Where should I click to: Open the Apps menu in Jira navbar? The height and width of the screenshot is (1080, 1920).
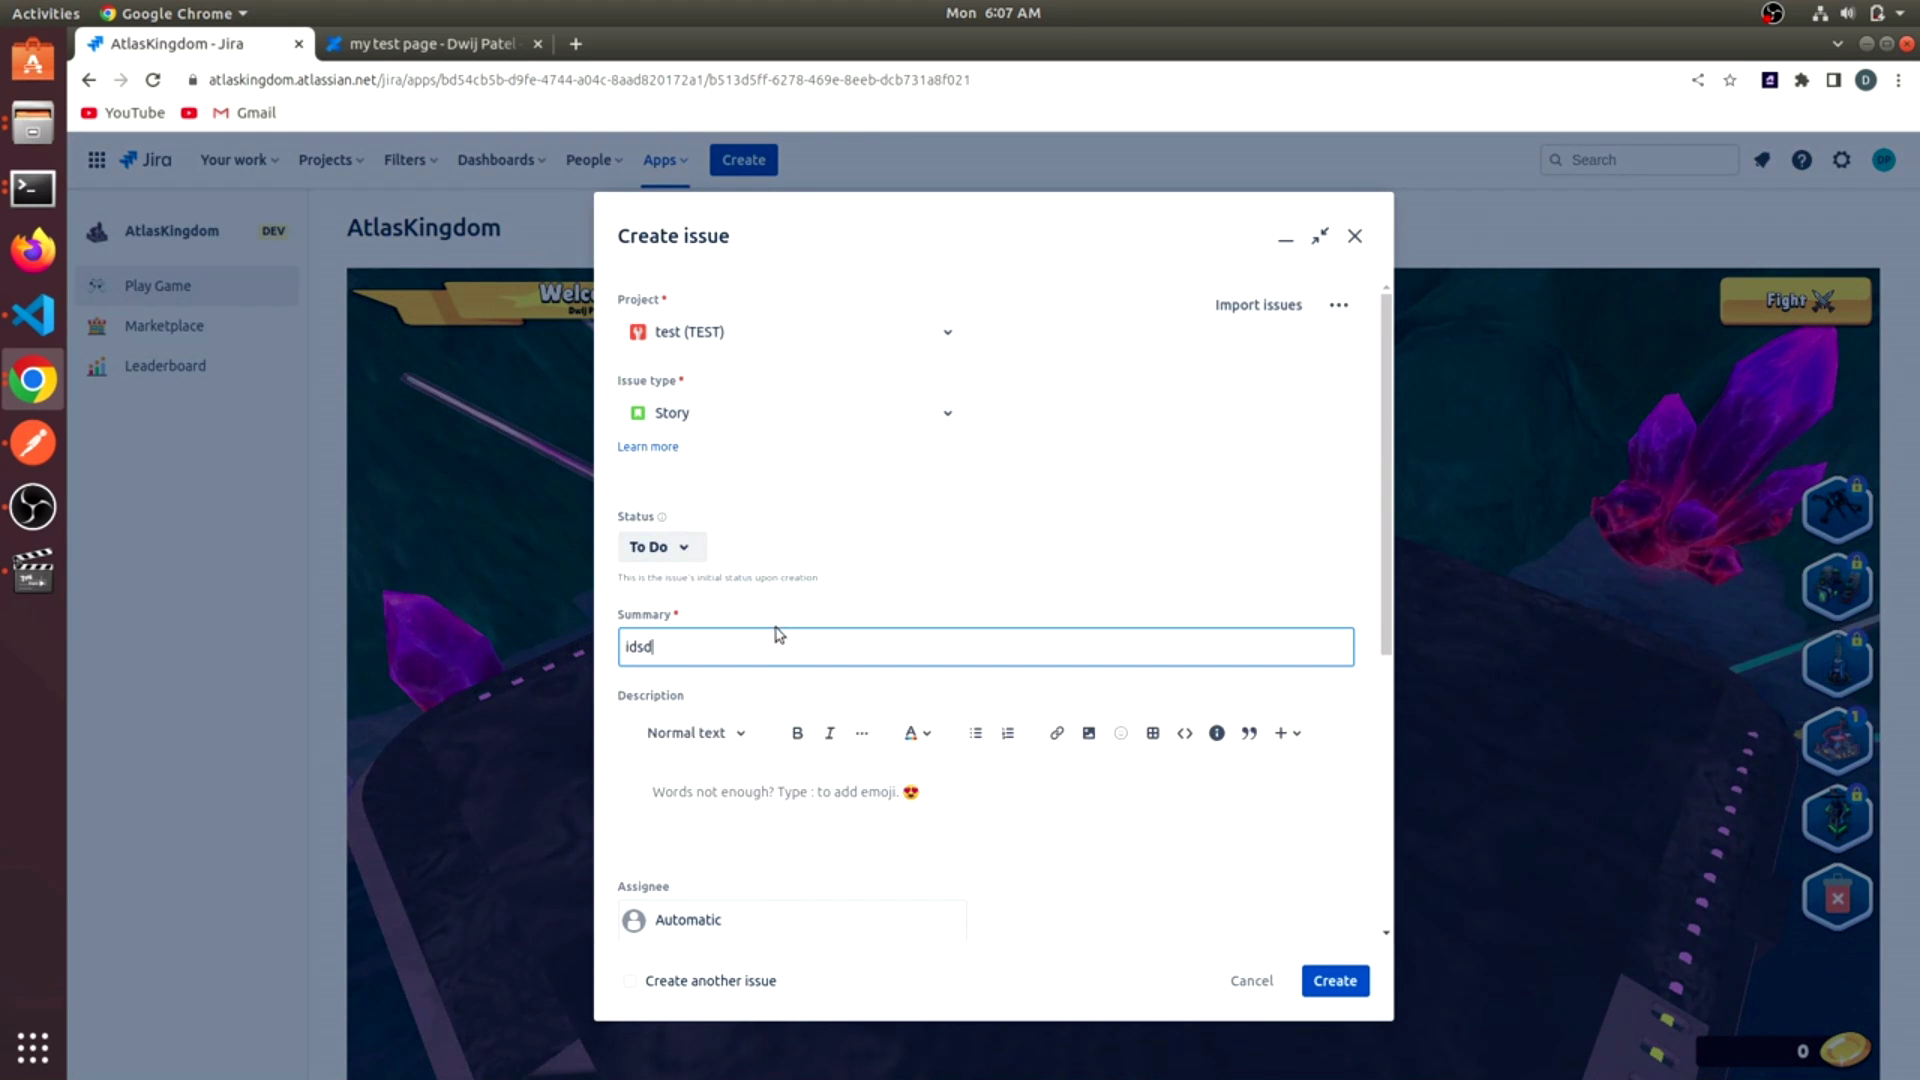[665, 160]
